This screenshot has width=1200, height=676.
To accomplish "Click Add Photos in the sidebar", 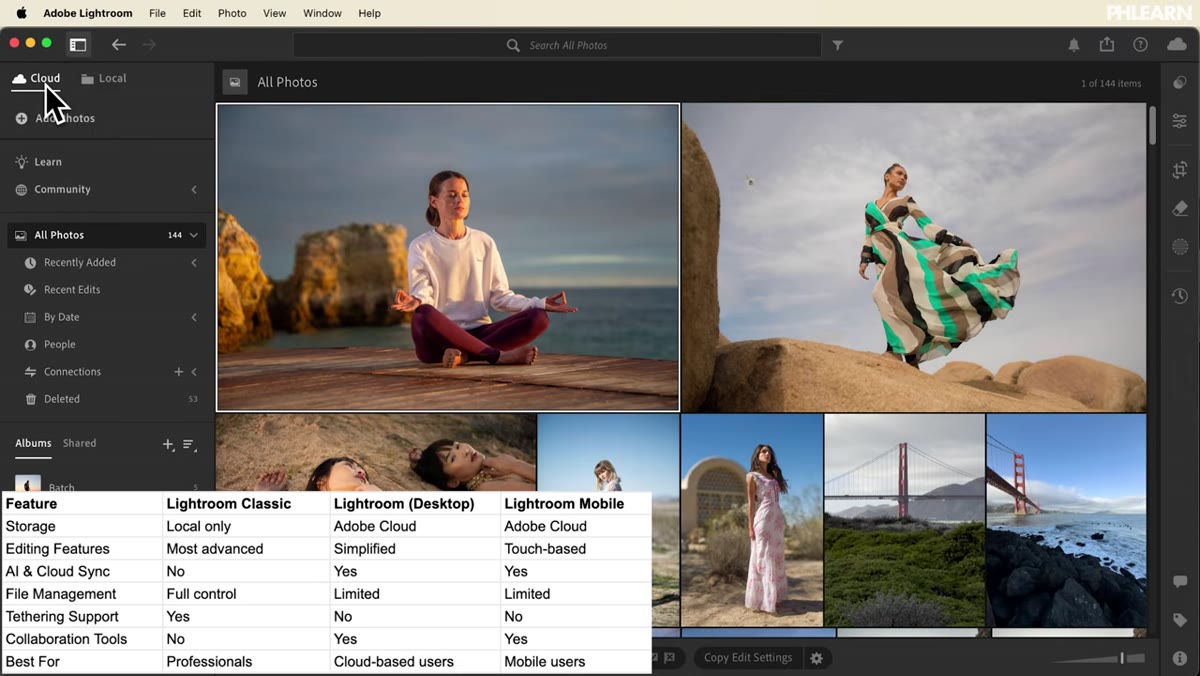I will (56, 118).
